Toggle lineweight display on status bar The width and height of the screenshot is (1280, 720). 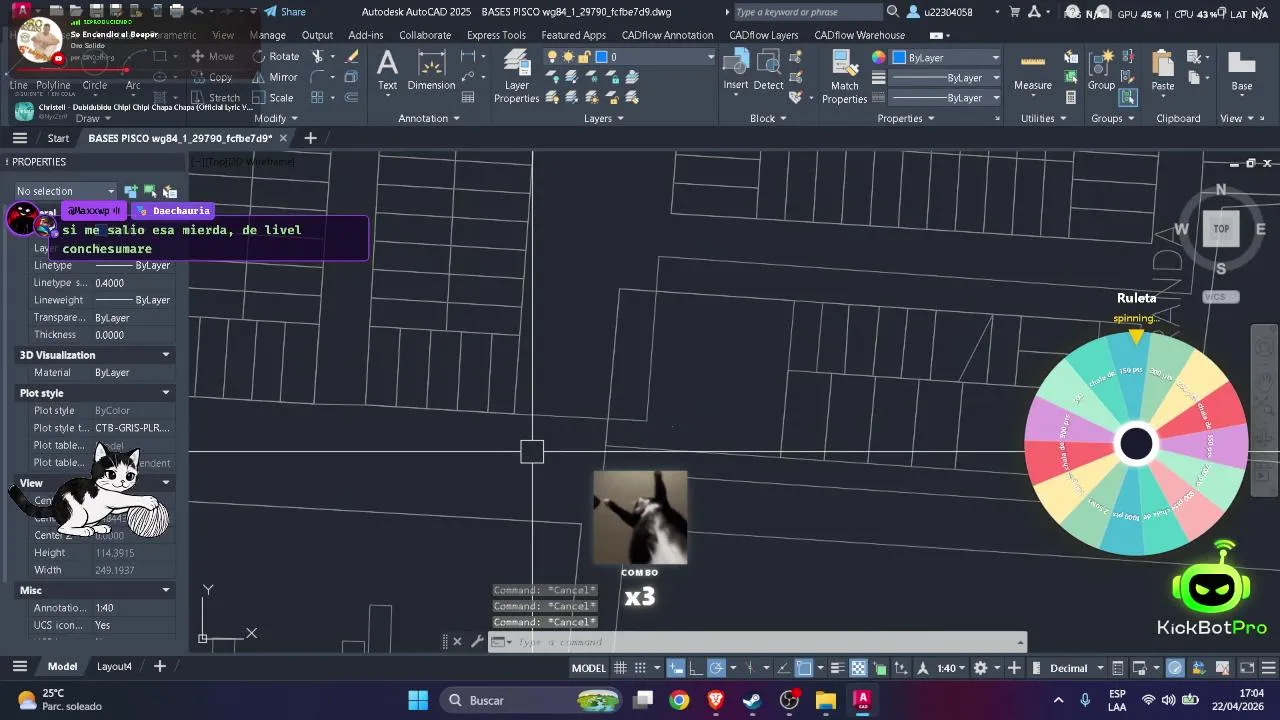838,668
